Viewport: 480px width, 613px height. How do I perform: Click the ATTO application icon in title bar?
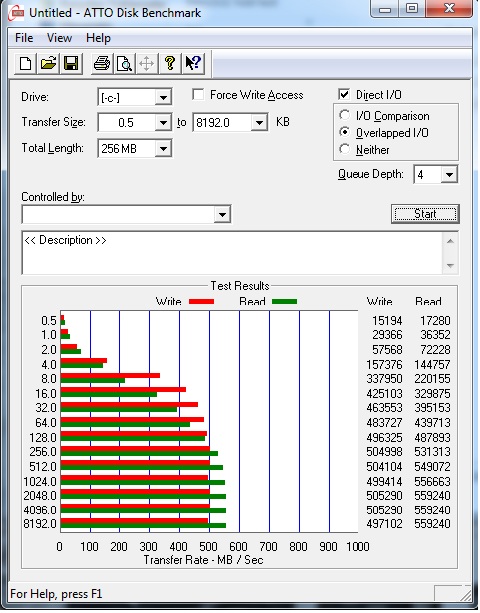tap(16, 13)
